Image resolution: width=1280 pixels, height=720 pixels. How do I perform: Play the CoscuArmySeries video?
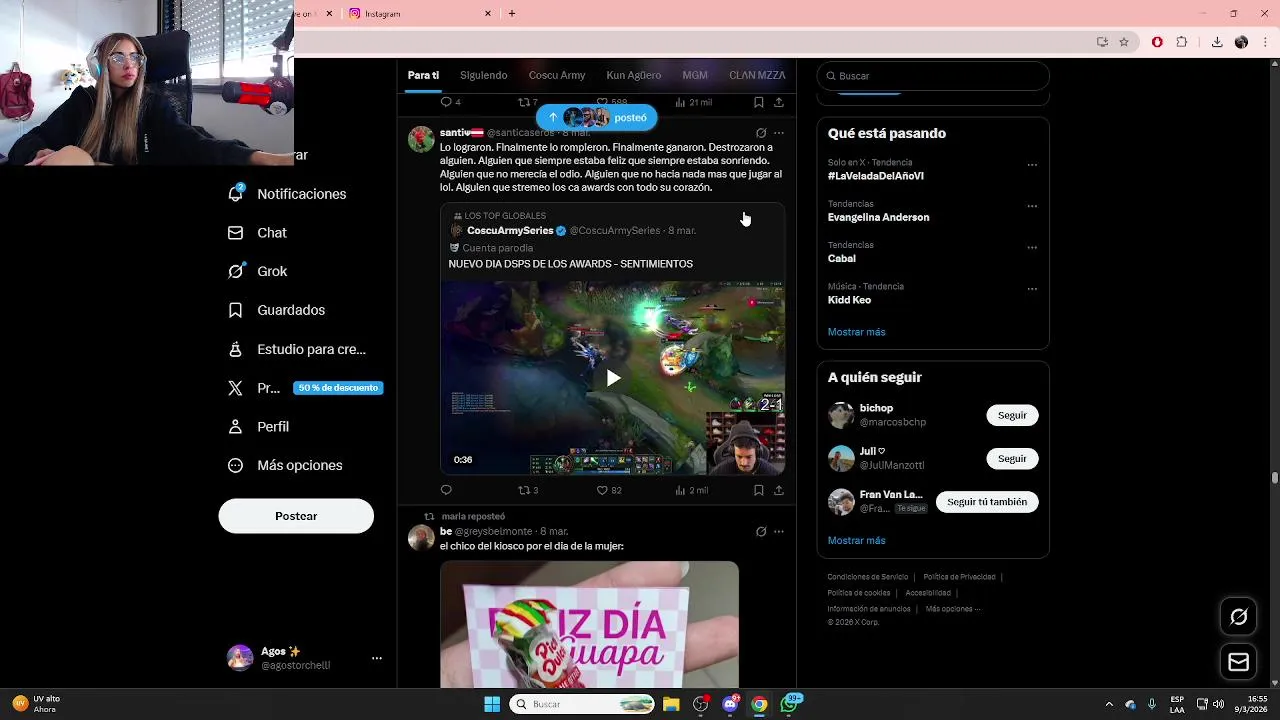coord(613,378)
